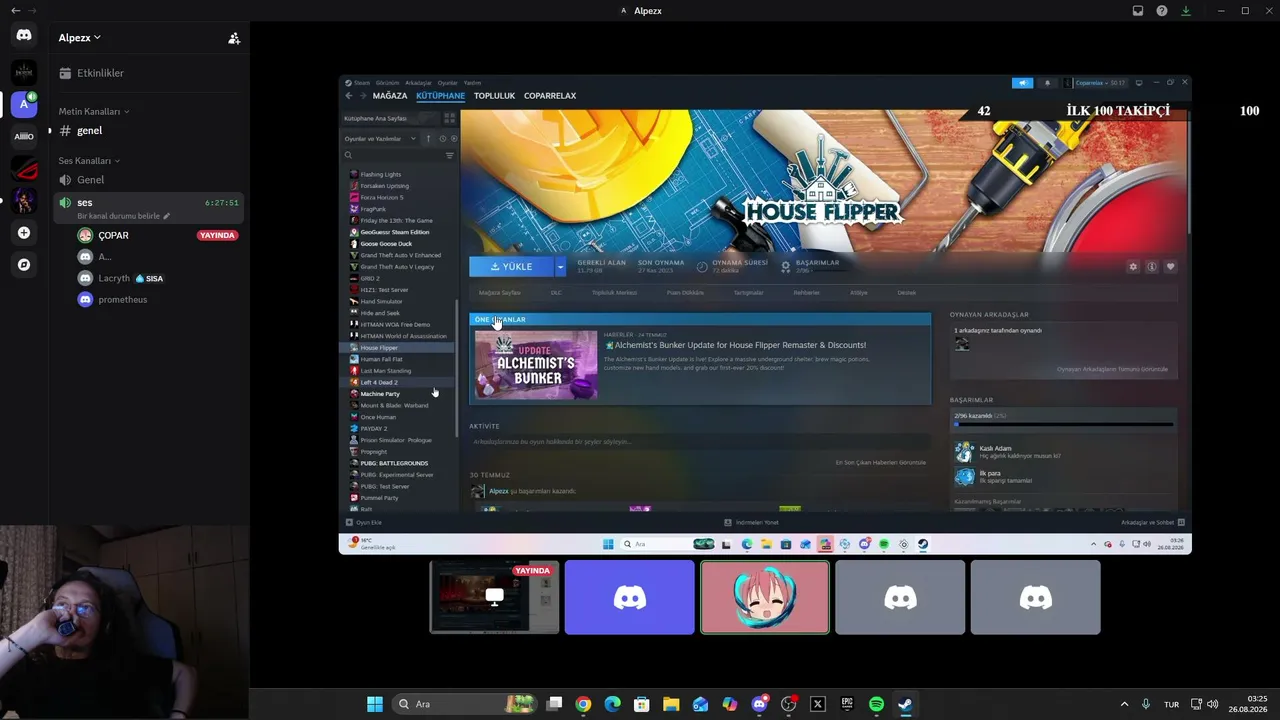Select the streaming screen-share thumbnail tile
Screen dimensions: 1280x720
[494, 597]
